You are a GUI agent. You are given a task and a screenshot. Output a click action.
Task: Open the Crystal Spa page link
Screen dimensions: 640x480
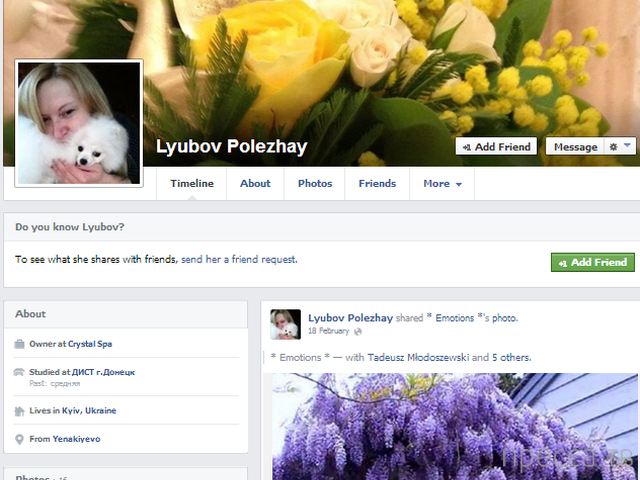coord(90,344)
